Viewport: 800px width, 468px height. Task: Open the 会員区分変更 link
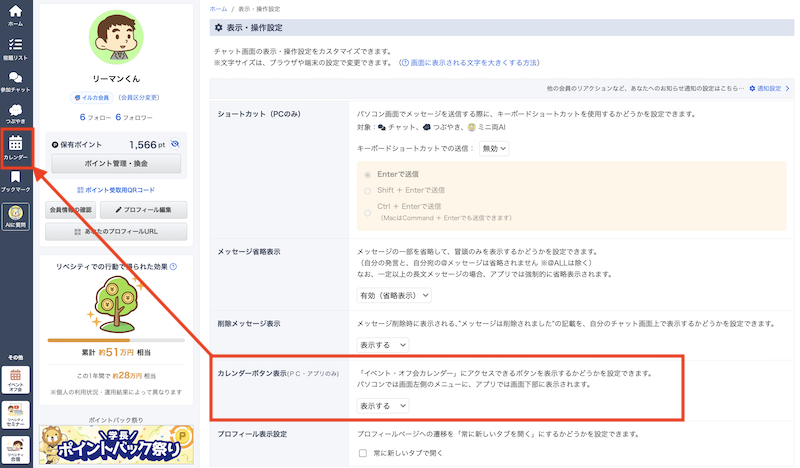[139, 97]
